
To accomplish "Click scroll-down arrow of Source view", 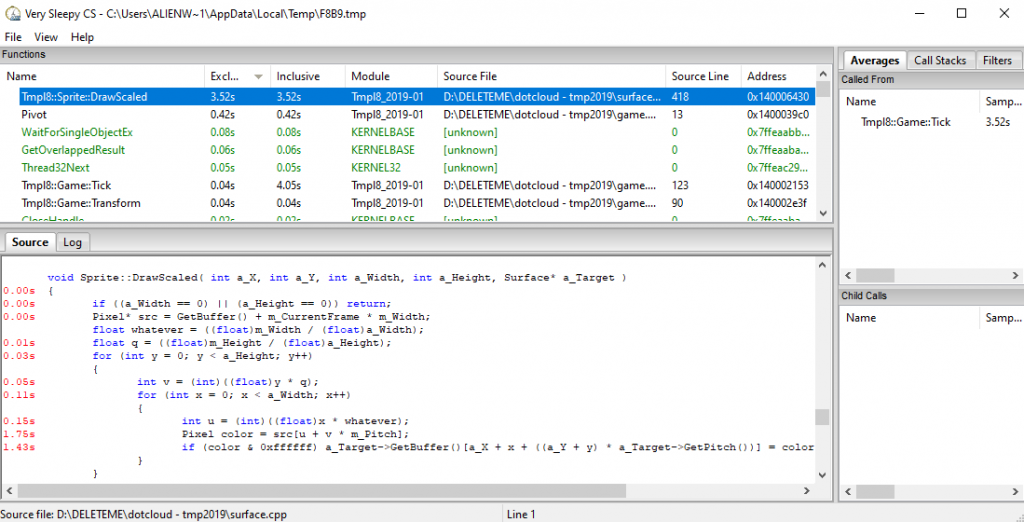I will [822, 476].
